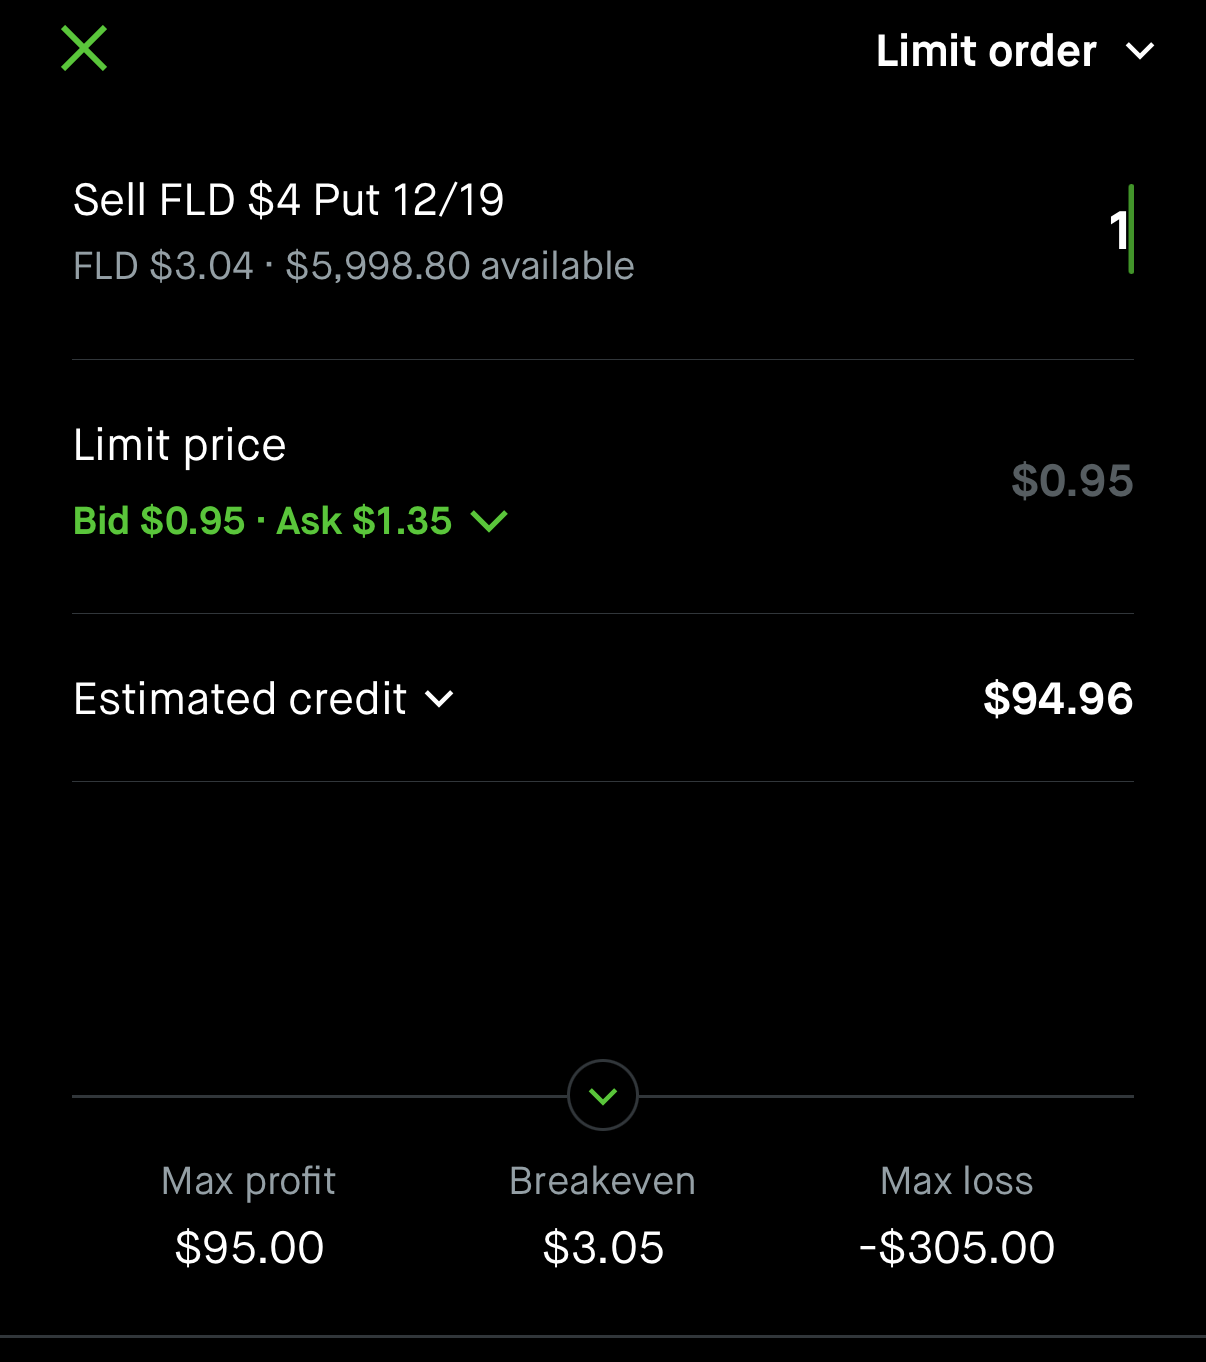The width and height of the screenshot is (1206, 1362).
Task: Tap the -$305.00 max loss value
Action: click(x=957, y=1248)
